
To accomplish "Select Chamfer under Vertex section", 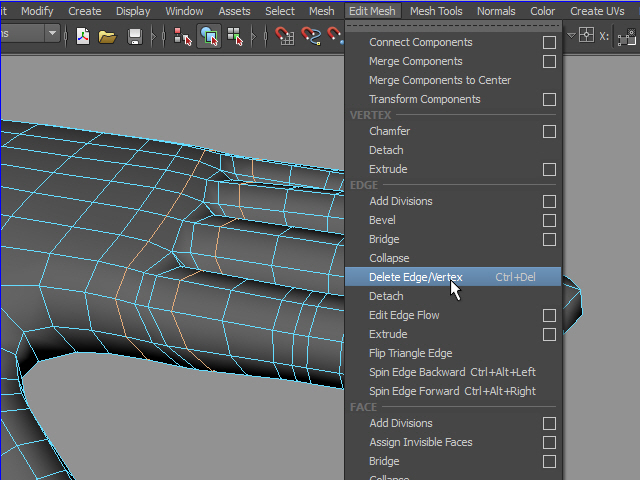I will pos(389,131).
